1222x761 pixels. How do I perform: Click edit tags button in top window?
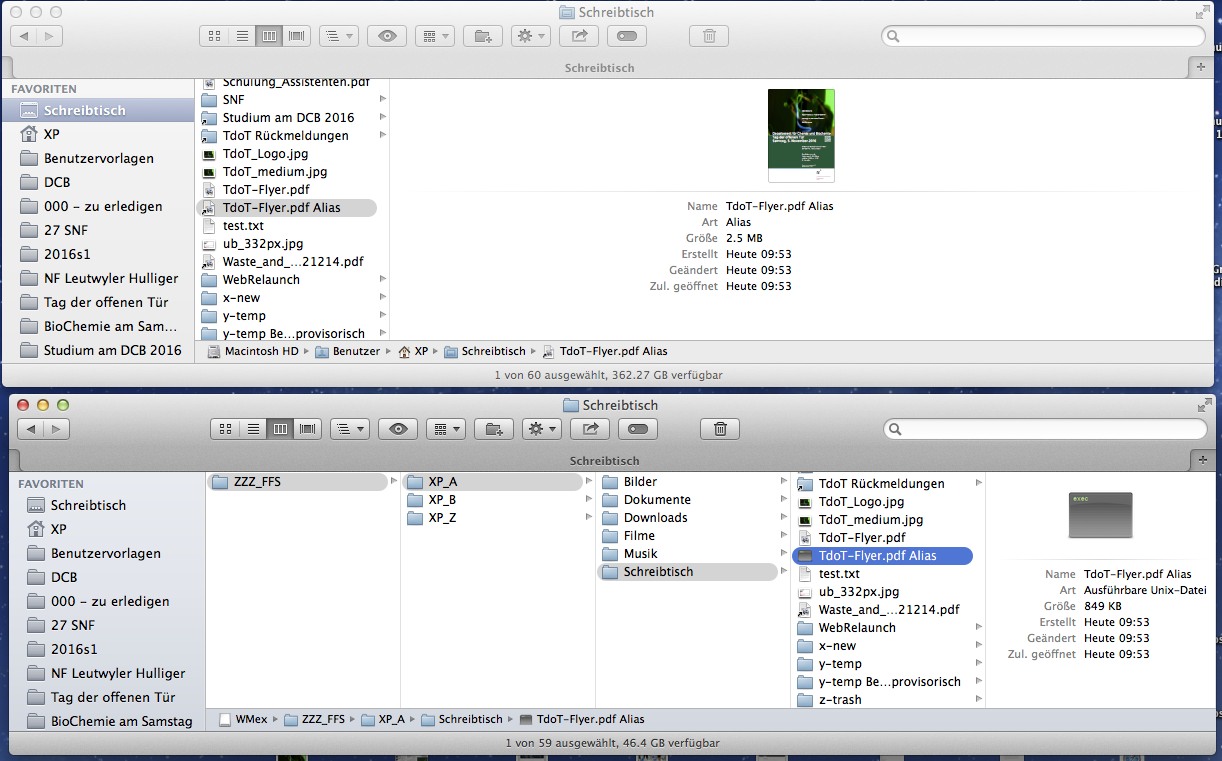pos(627,36)
